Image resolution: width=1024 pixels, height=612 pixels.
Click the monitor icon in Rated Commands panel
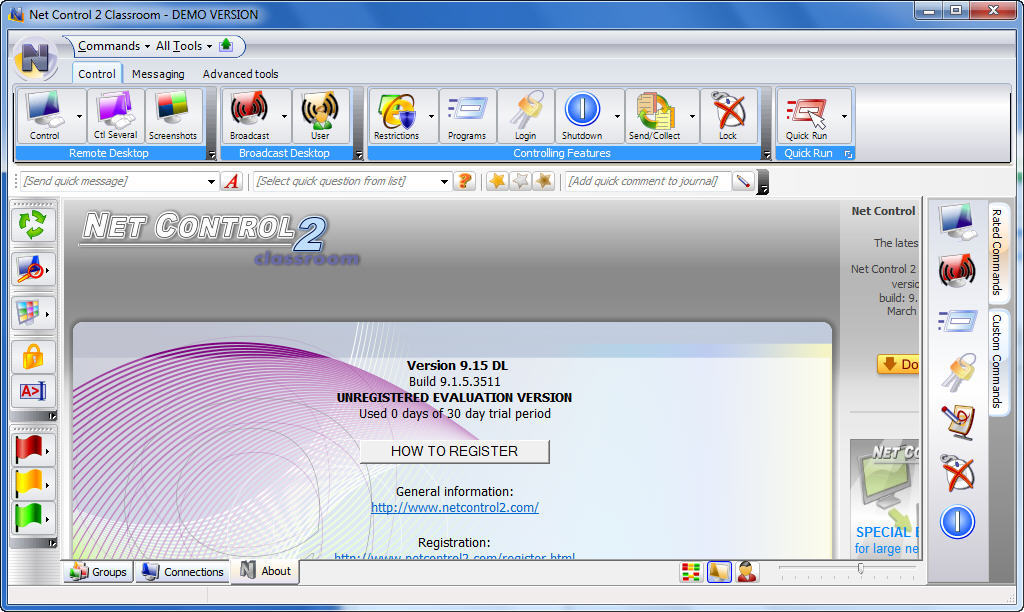click(957, 221)
